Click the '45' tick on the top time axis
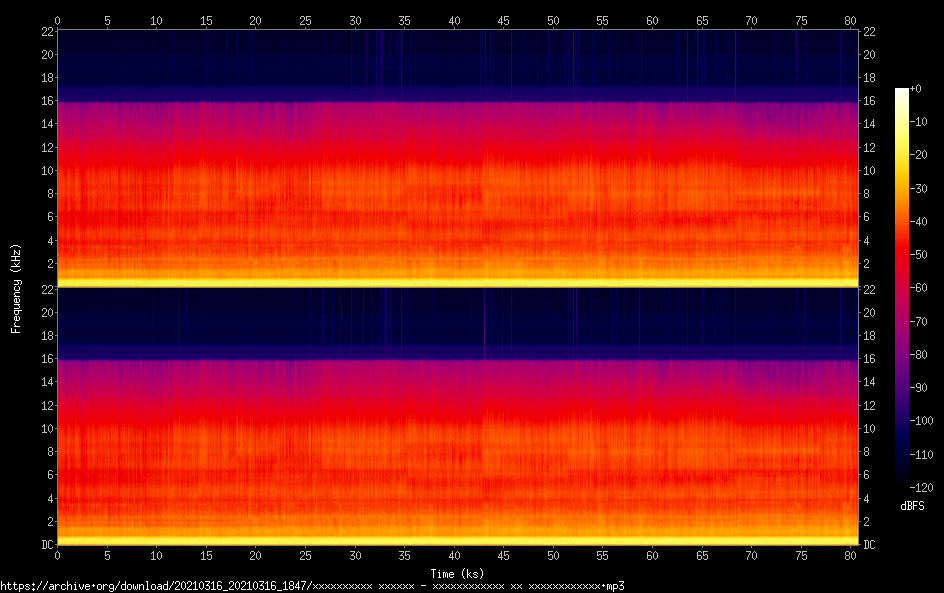This screenshot has width=944, height=593. [x=503, y=20]
